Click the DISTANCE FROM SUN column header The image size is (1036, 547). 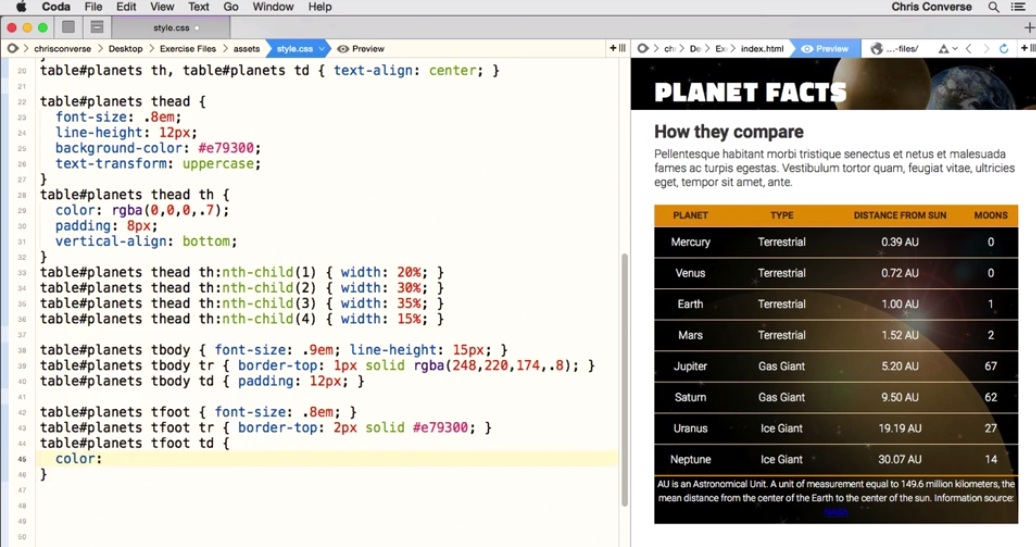tap(900, 215)
